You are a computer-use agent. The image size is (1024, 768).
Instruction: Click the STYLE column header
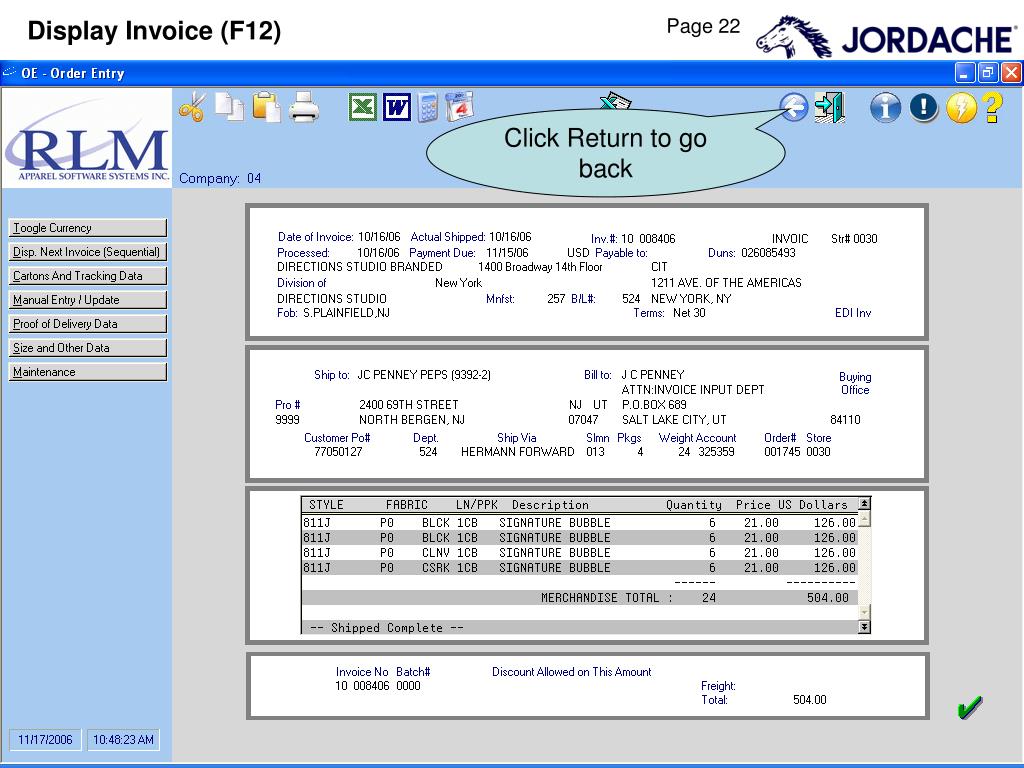326,505
